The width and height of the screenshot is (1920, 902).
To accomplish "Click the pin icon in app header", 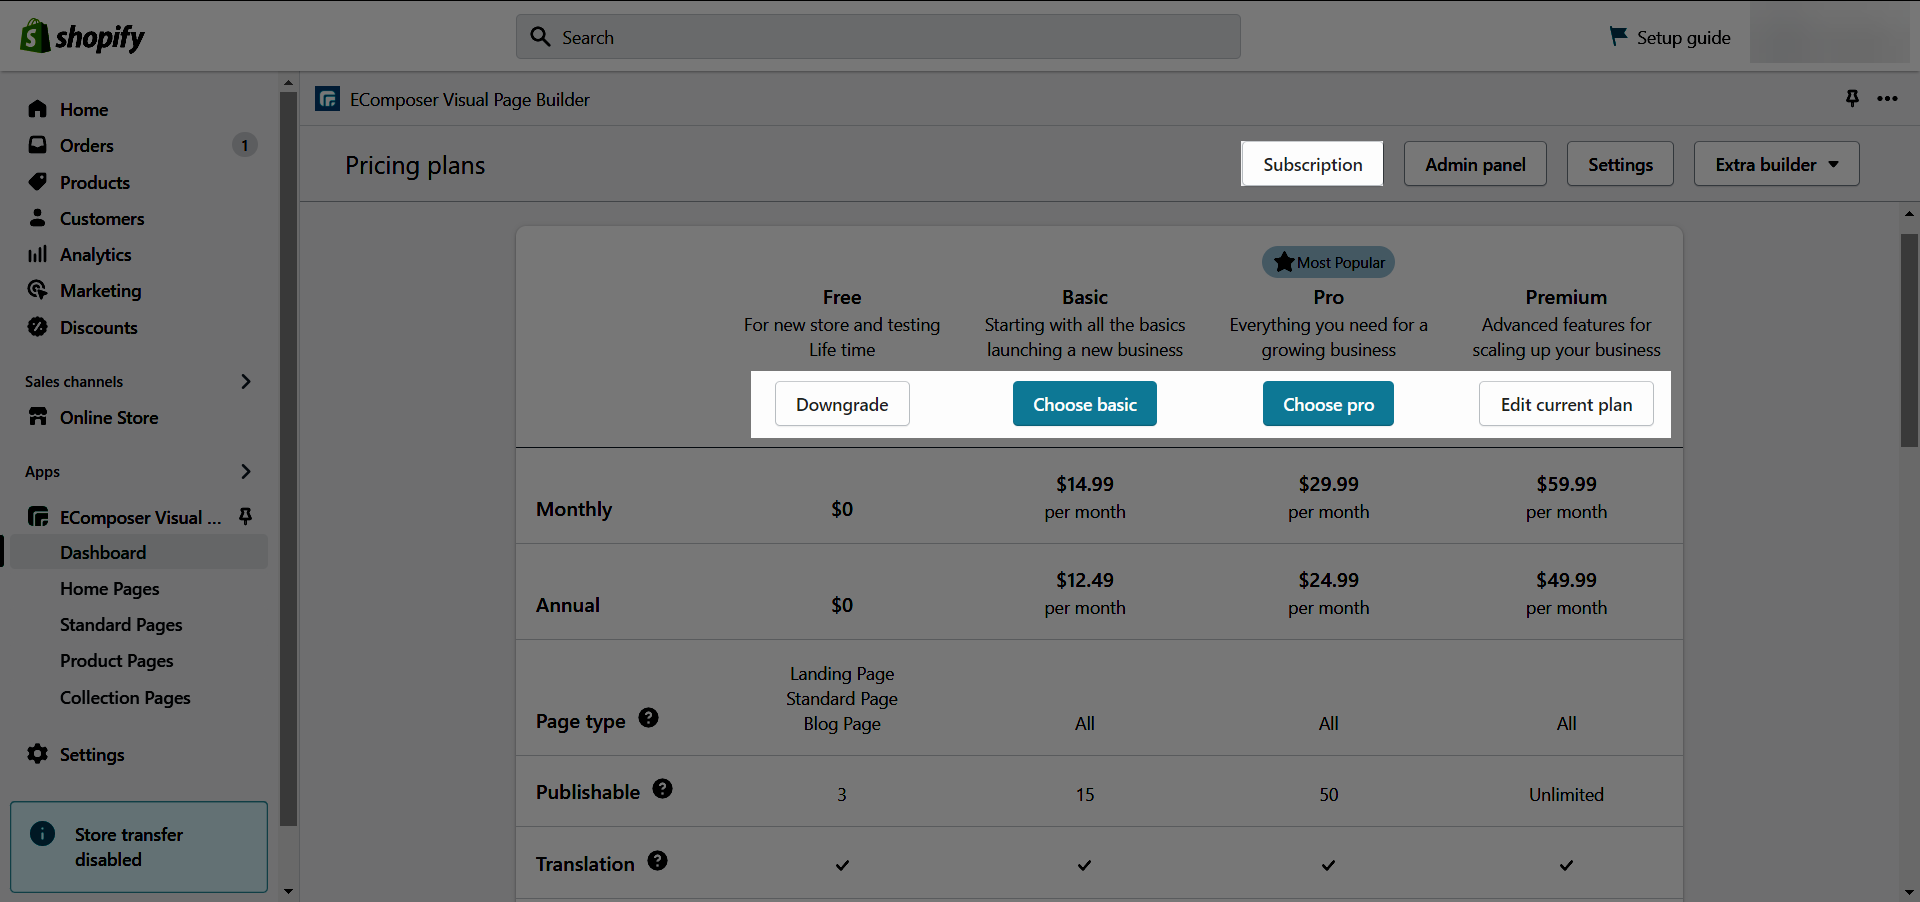I will pyautogui.click(x=1852, y=98).
